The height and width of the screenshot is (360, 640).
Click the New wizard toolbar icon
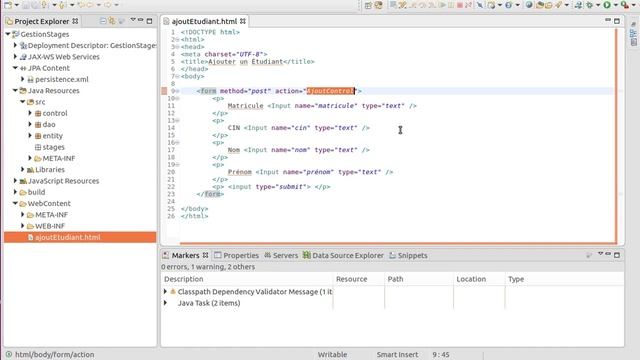tap(8, 5)
